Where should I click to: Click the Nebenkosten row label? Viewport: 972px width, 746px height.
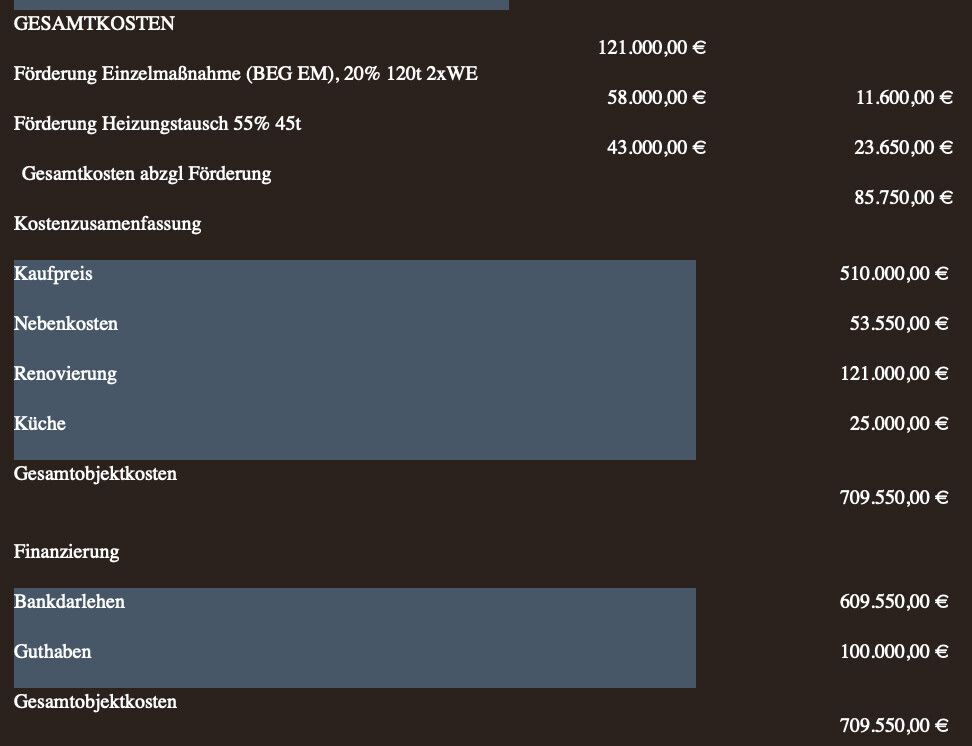pyautogui.click(x=66, y=324)
